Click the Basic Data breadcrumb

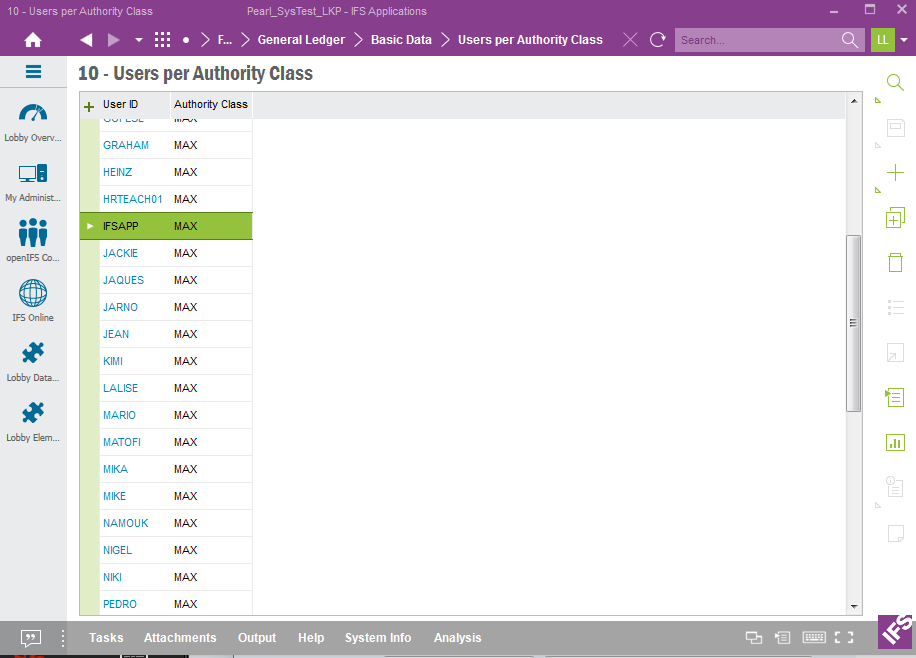[401, 40]
